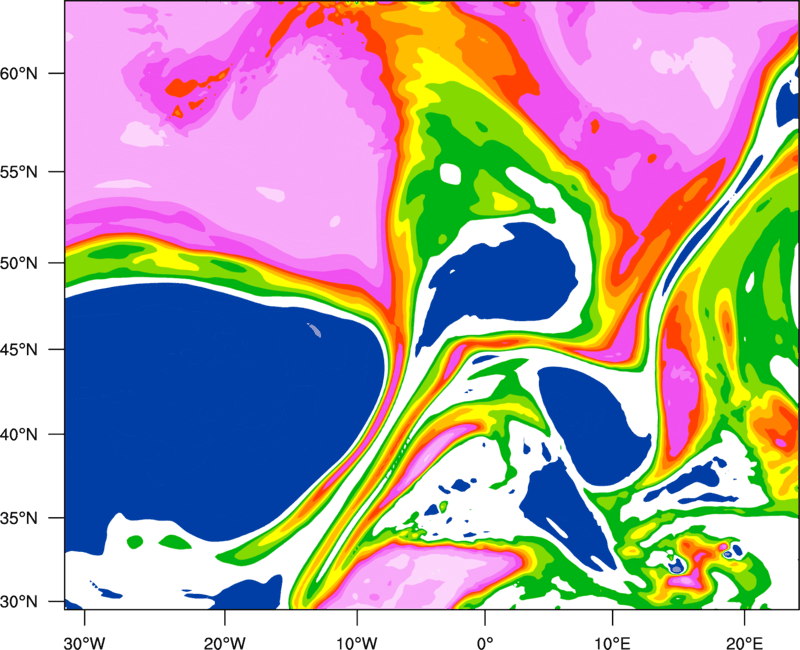This screenshot has width=800, height=650.
Task: Click the 20°W longitude label
Action: pyautogui.click(x=225, y=643)
